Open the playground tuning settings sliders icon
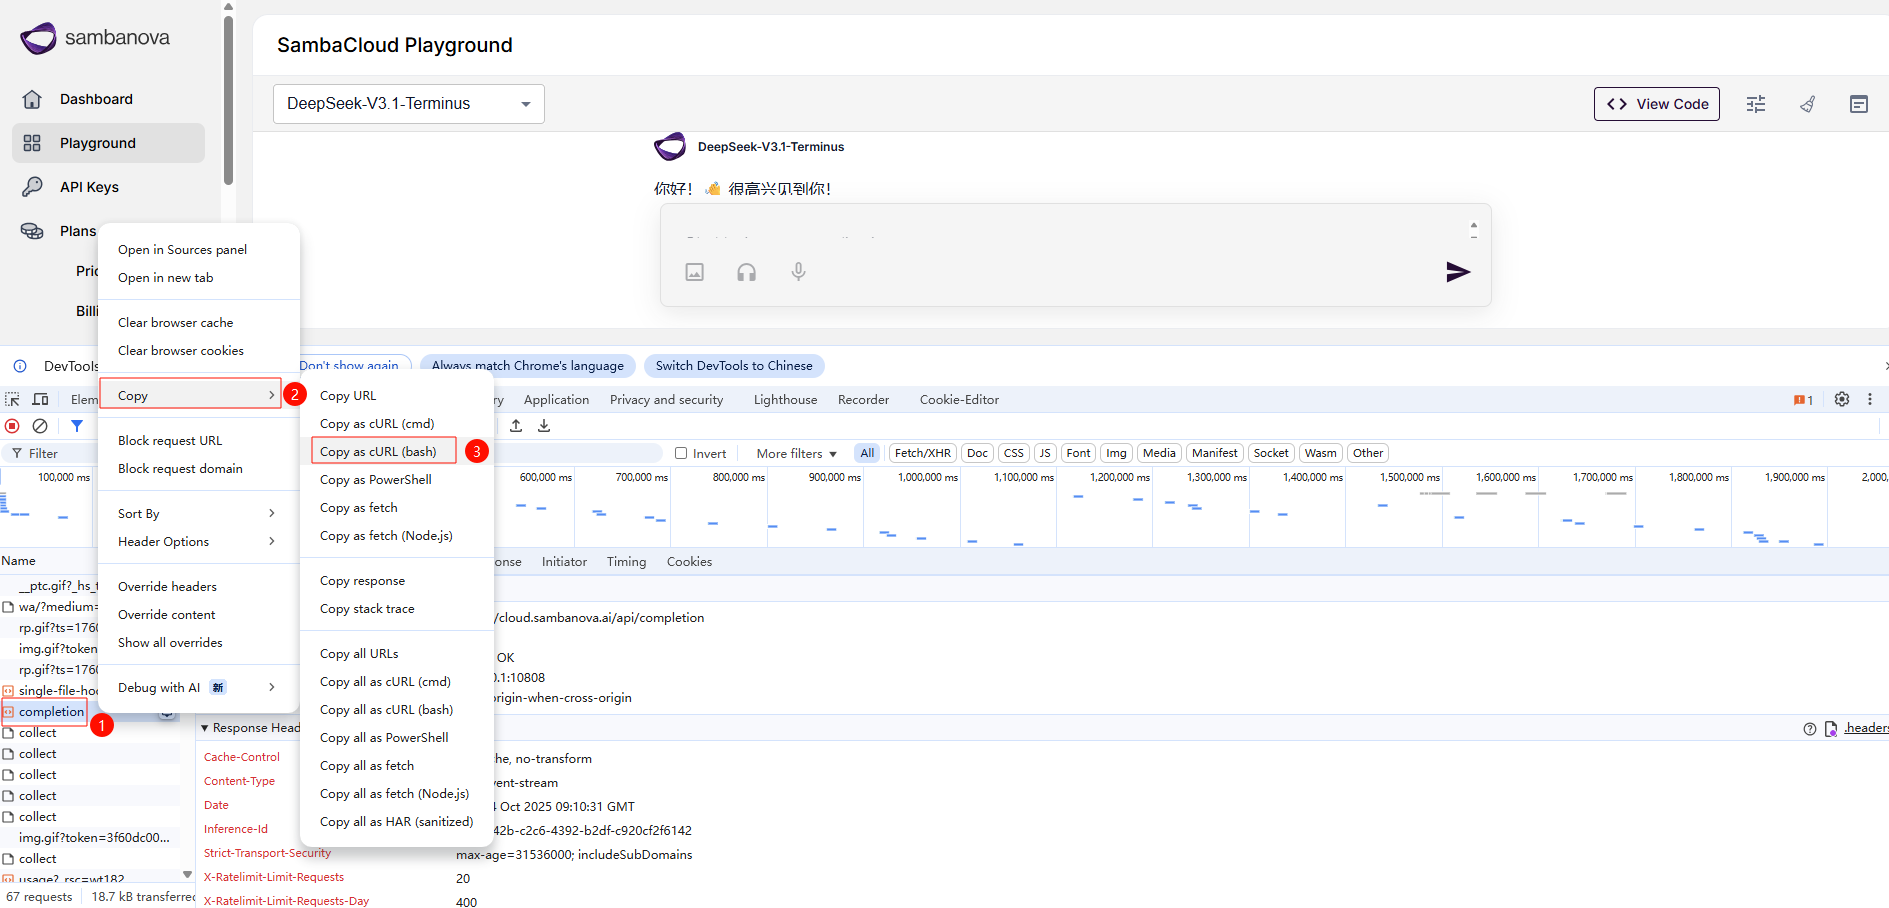This screenshot has height=908, width=1889. [x=1756, y=104]
